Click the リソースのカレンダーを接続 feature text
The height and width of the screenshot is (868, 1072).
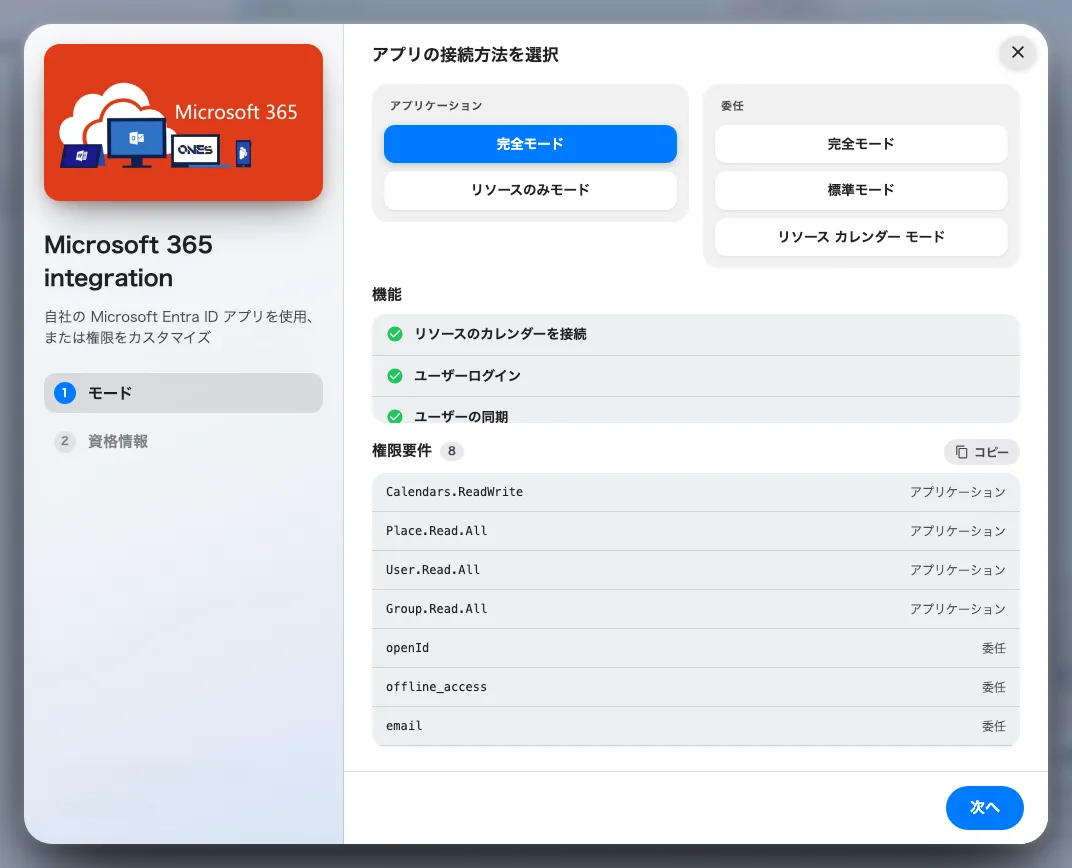coord(500,334)
